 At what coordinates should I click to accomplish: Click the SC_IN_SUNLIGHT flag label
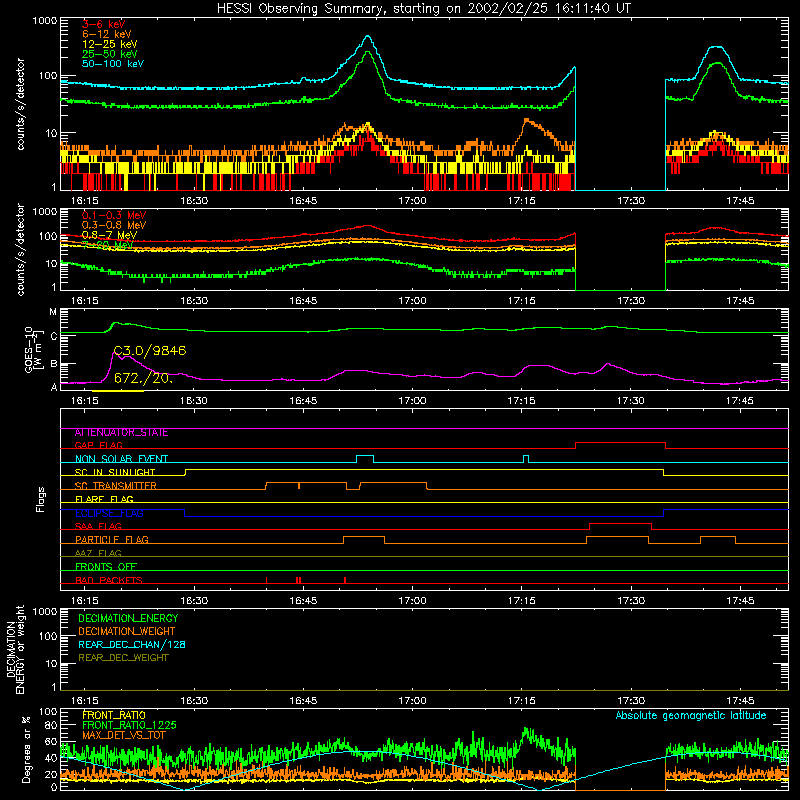click(x=115, y=472)
